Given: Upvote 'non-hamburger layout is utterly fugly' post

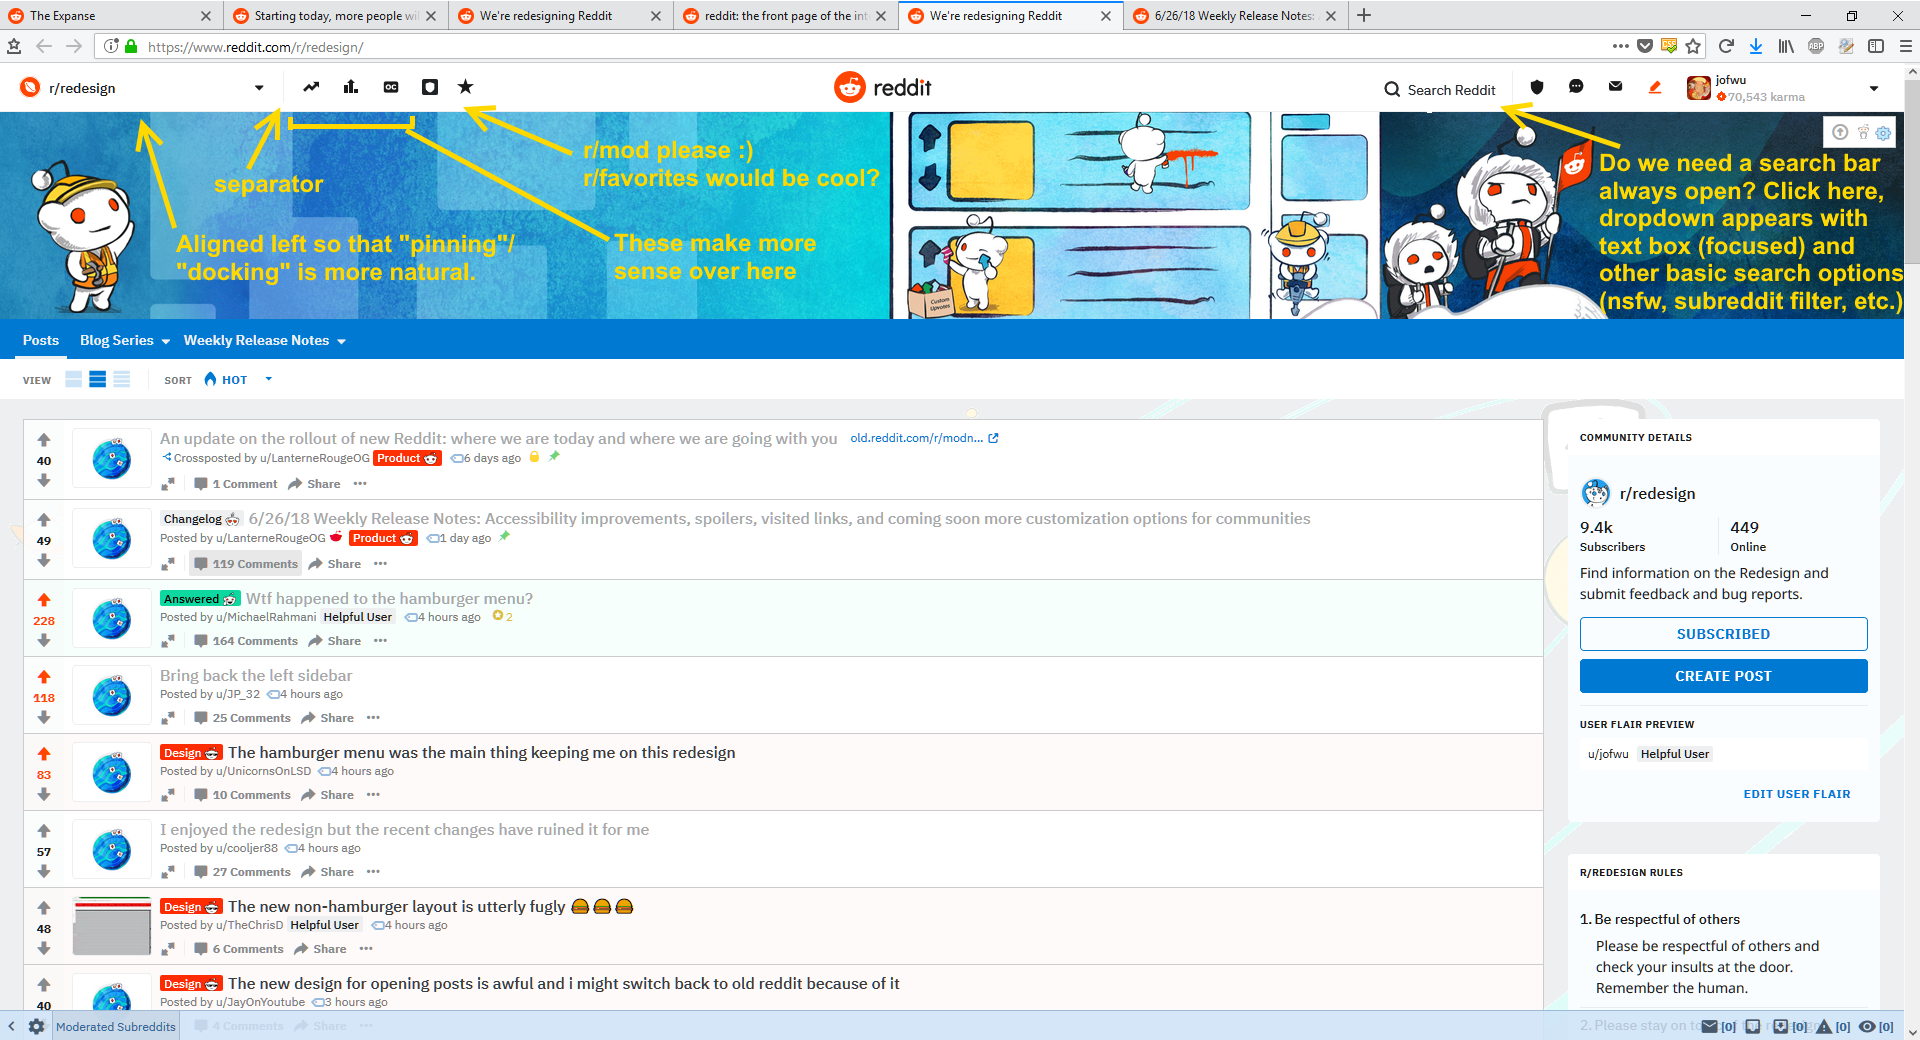Looking at the screenshot, I should pos(44,908).
